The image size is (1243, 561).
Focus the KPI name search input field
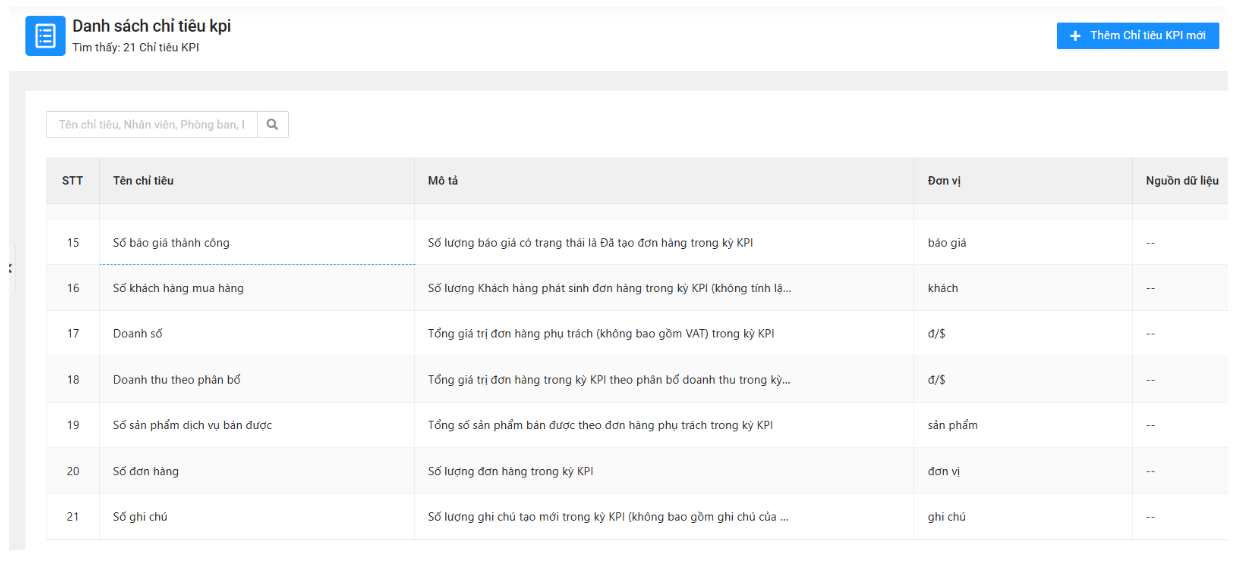click(x=152, y=124)
